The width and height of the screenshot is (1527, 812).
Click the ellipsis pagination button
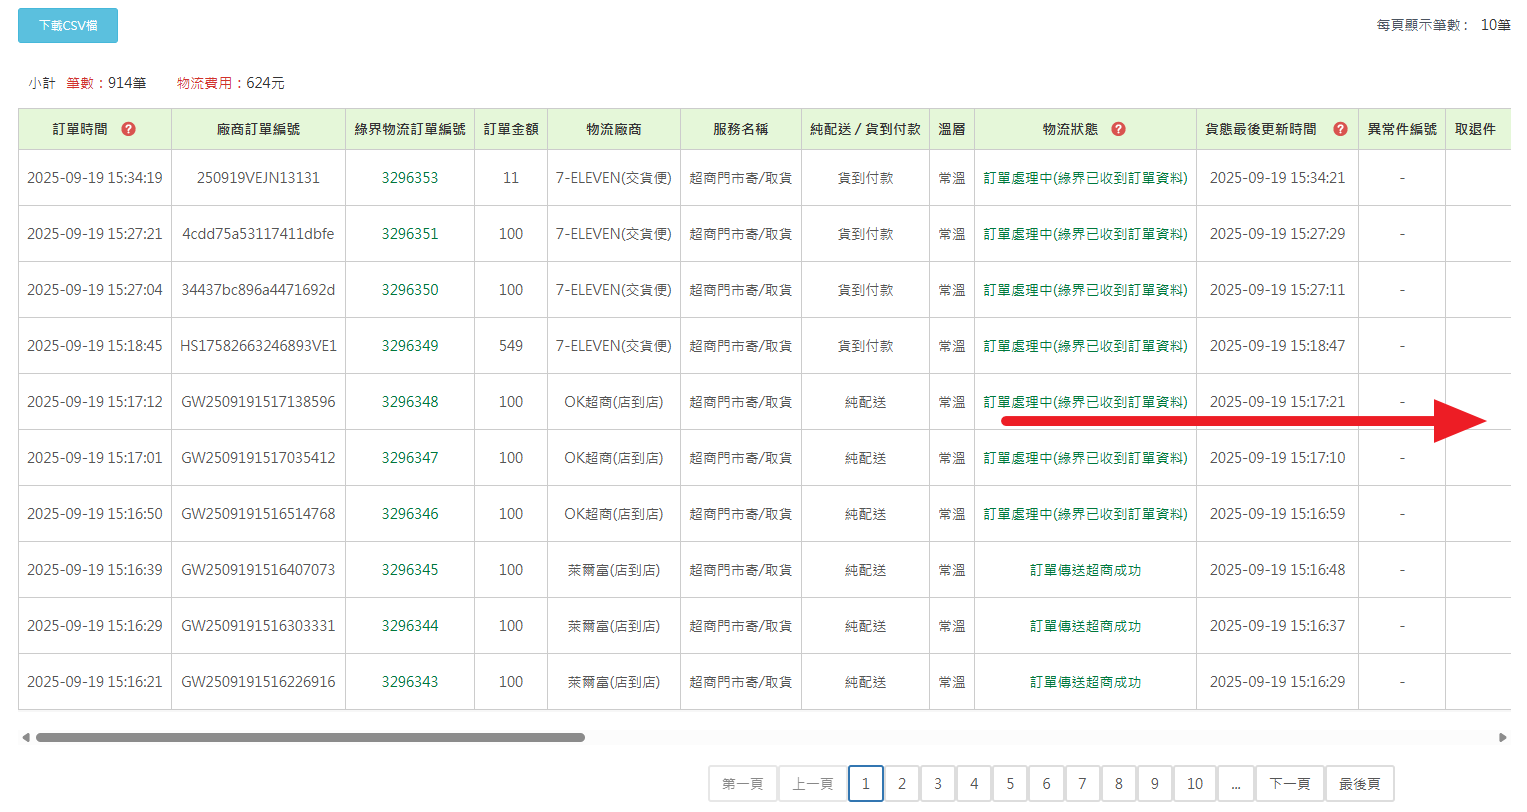pos(1235,784)
